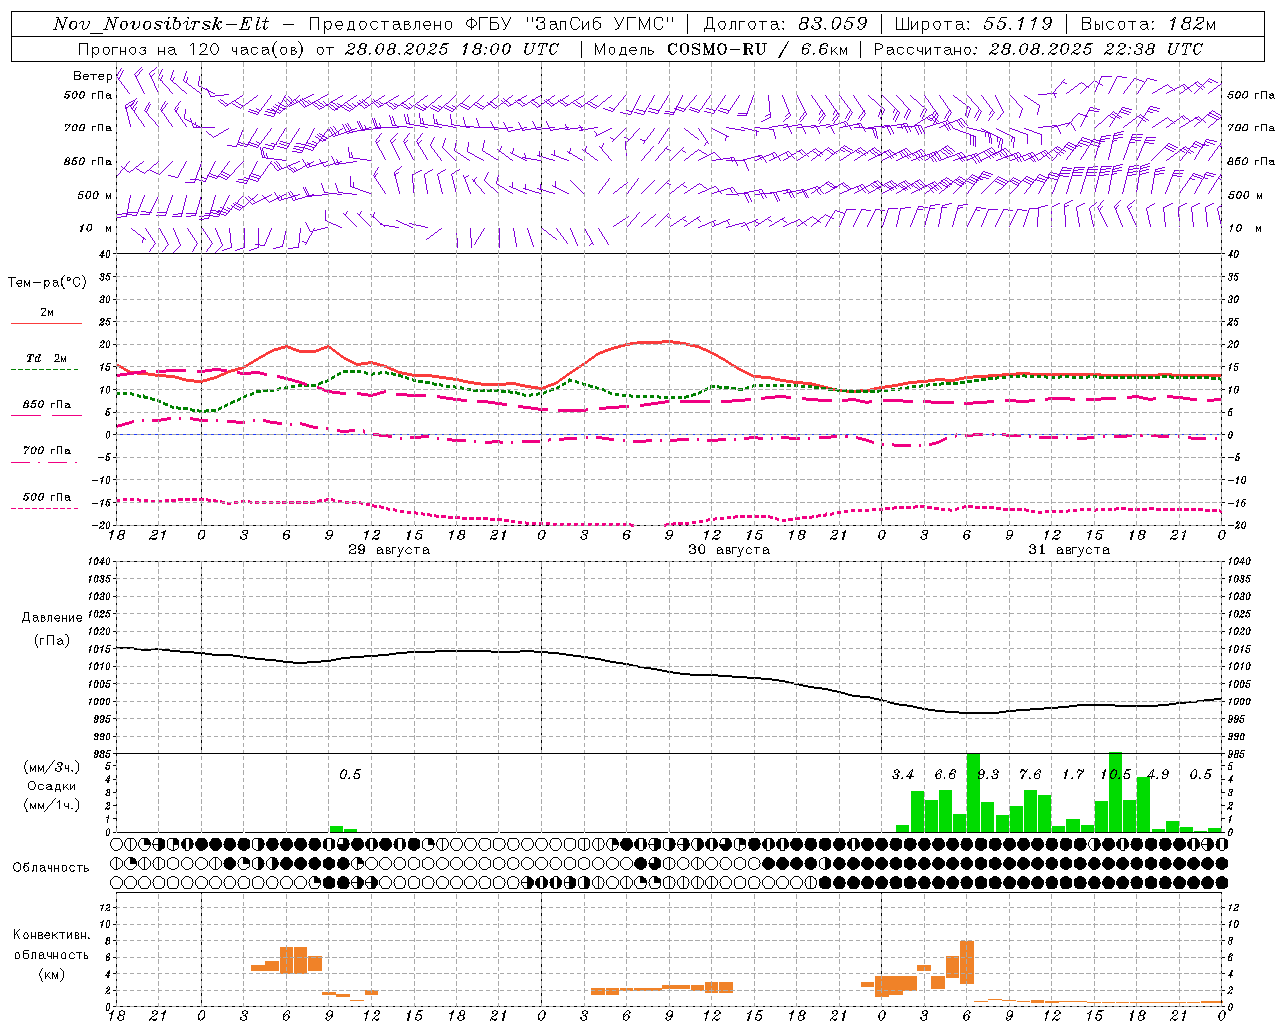Select the 700 гПа temperature legend entry
This screenshot has height=1024, width=1280.
click(46, 450)
